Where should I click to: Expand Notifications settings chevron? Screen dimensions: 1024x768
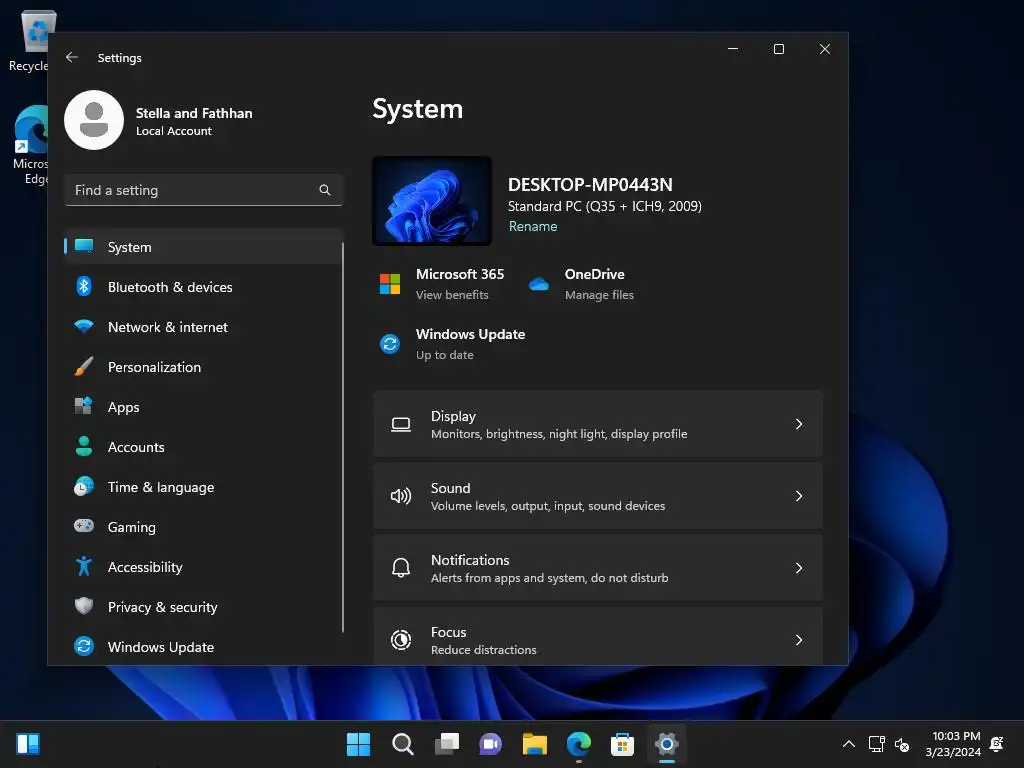point(799,568)
